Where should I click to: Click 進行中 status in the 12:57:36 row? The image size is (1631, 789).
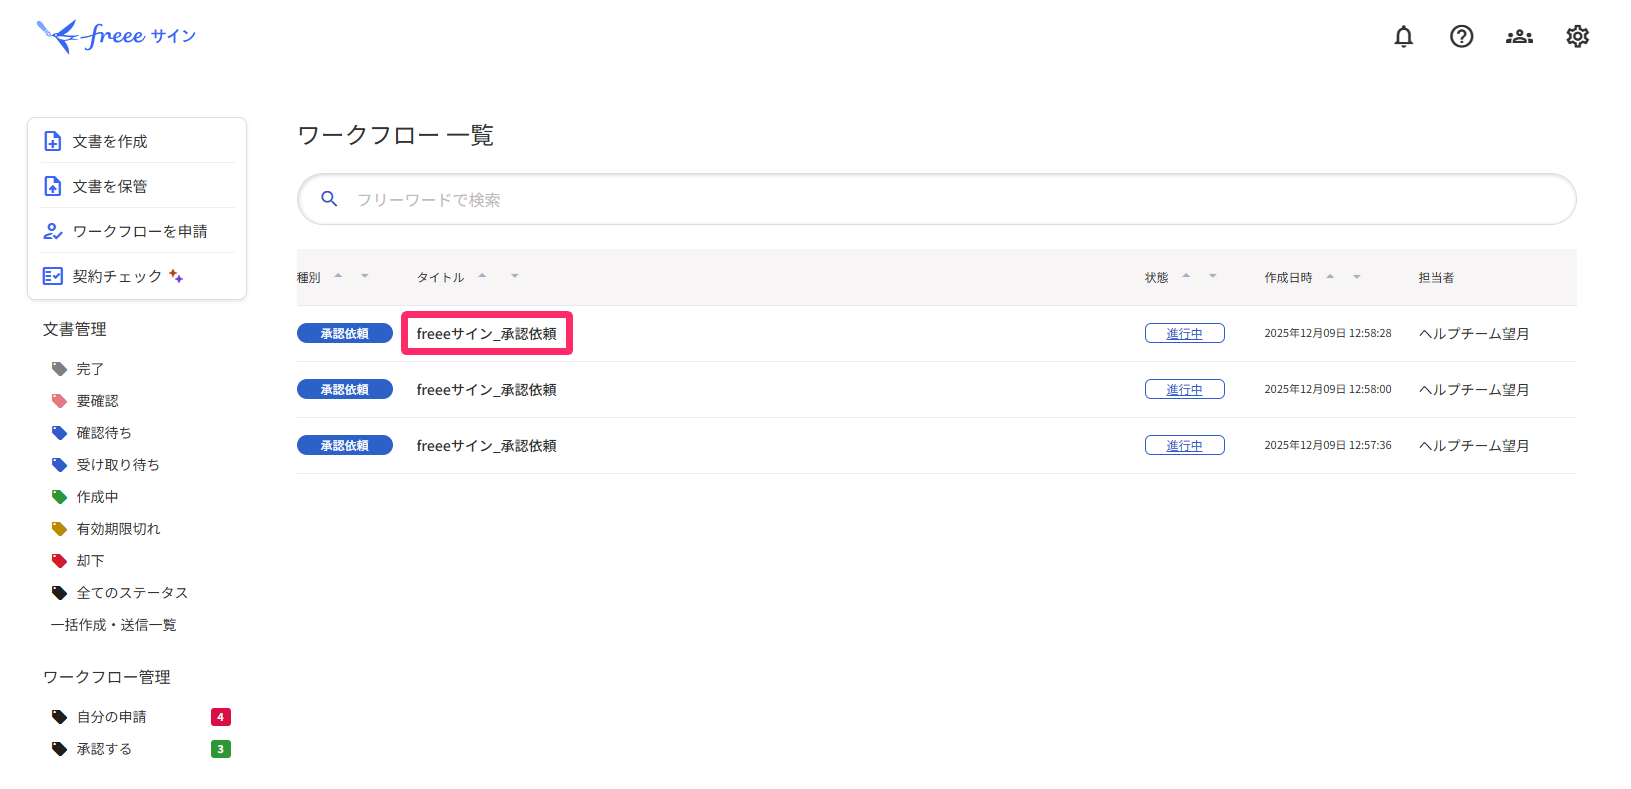click(x=1185, y=446)
